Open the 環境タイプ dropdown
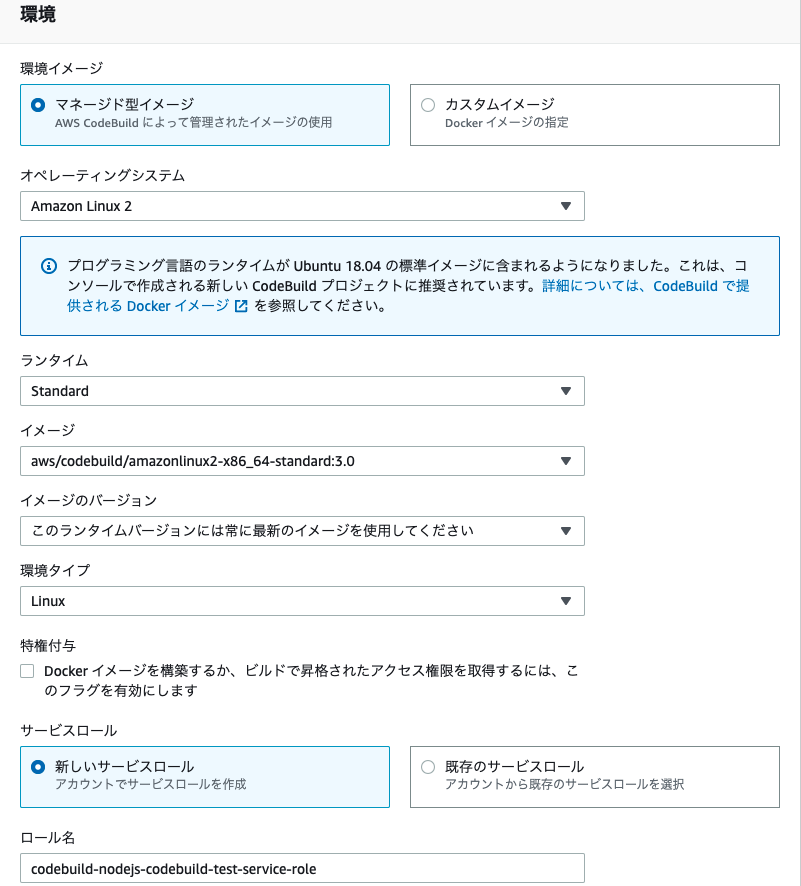 pos(300,601)
